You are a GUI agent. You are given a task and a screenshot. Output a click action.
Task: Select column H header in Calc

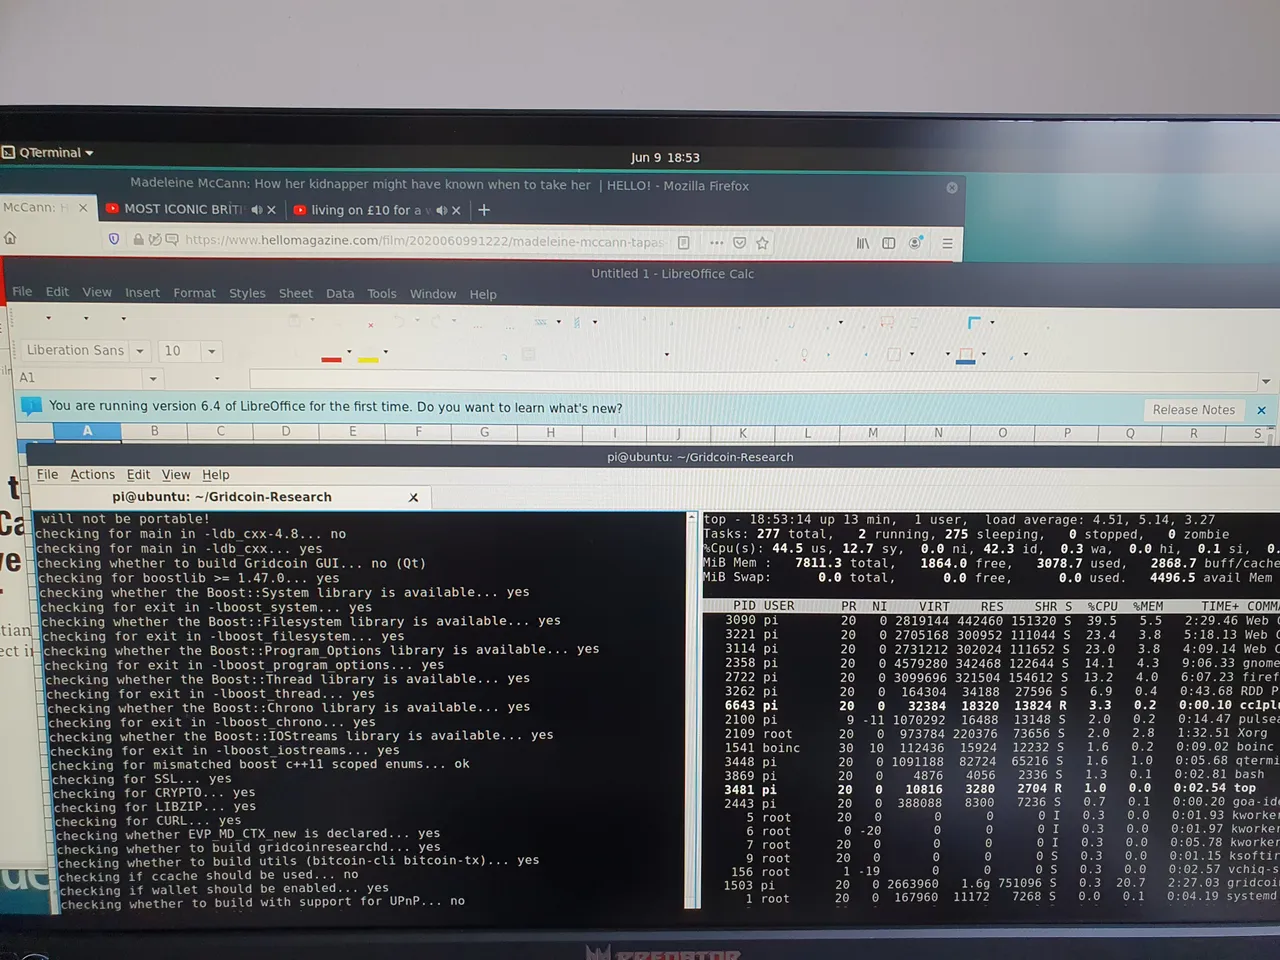coord(550,432)
